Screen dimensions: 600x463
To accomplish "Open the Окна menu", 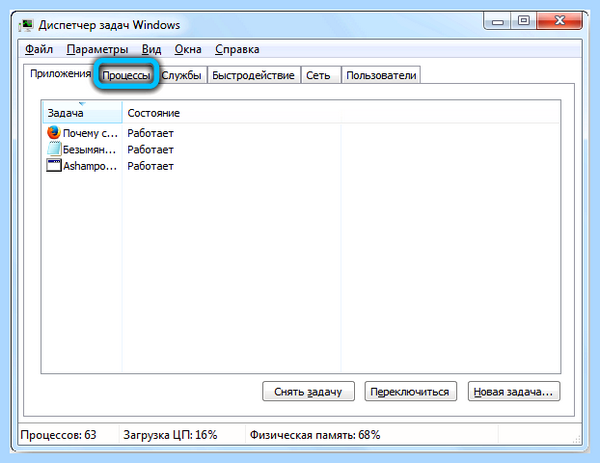I will 188,49.
